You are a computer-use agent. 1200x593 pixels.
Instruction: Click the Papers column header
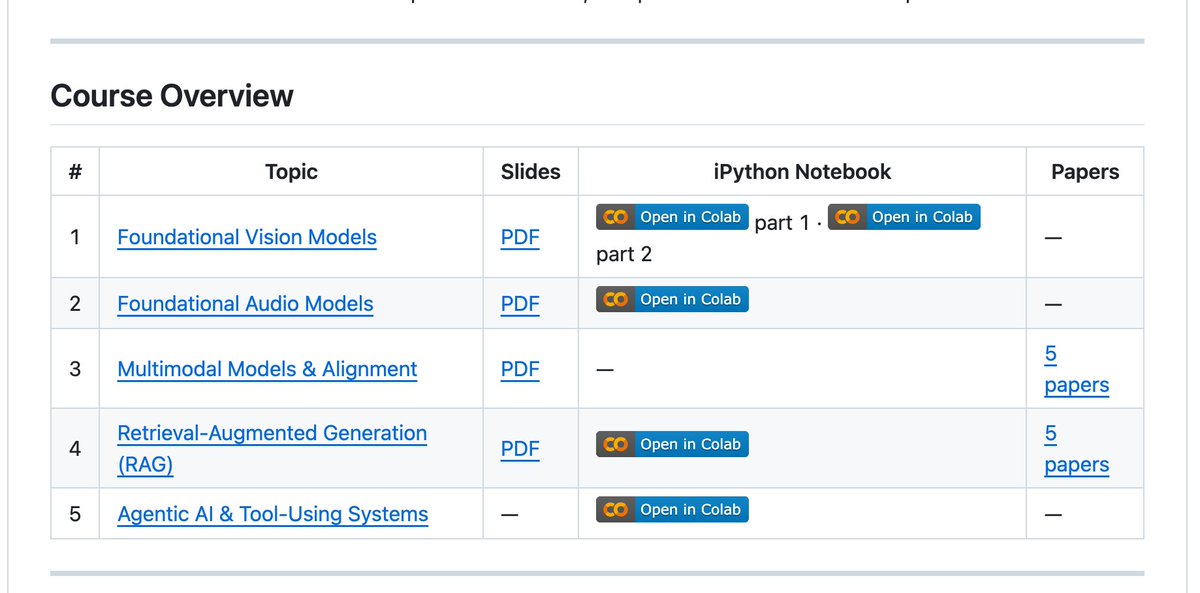point(1085,172)
